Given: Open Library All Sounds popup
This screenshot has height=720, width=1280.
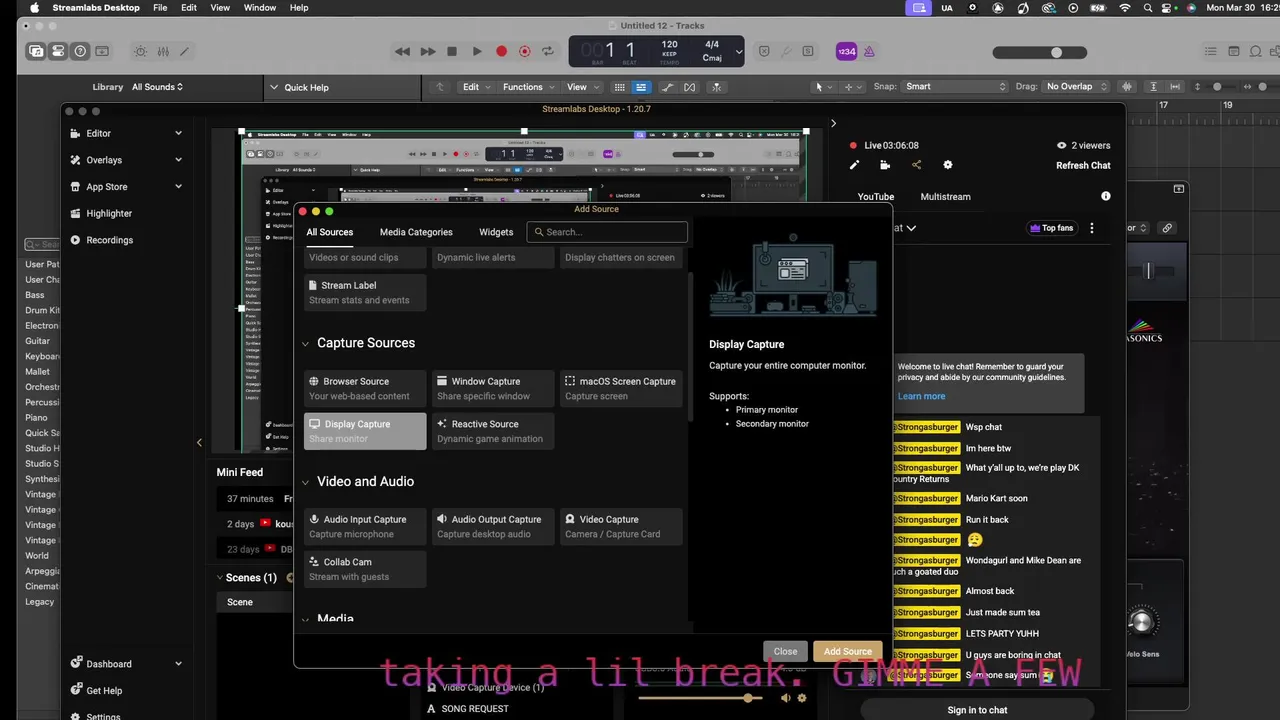Looking at the screenshot, I should point(157,87).
